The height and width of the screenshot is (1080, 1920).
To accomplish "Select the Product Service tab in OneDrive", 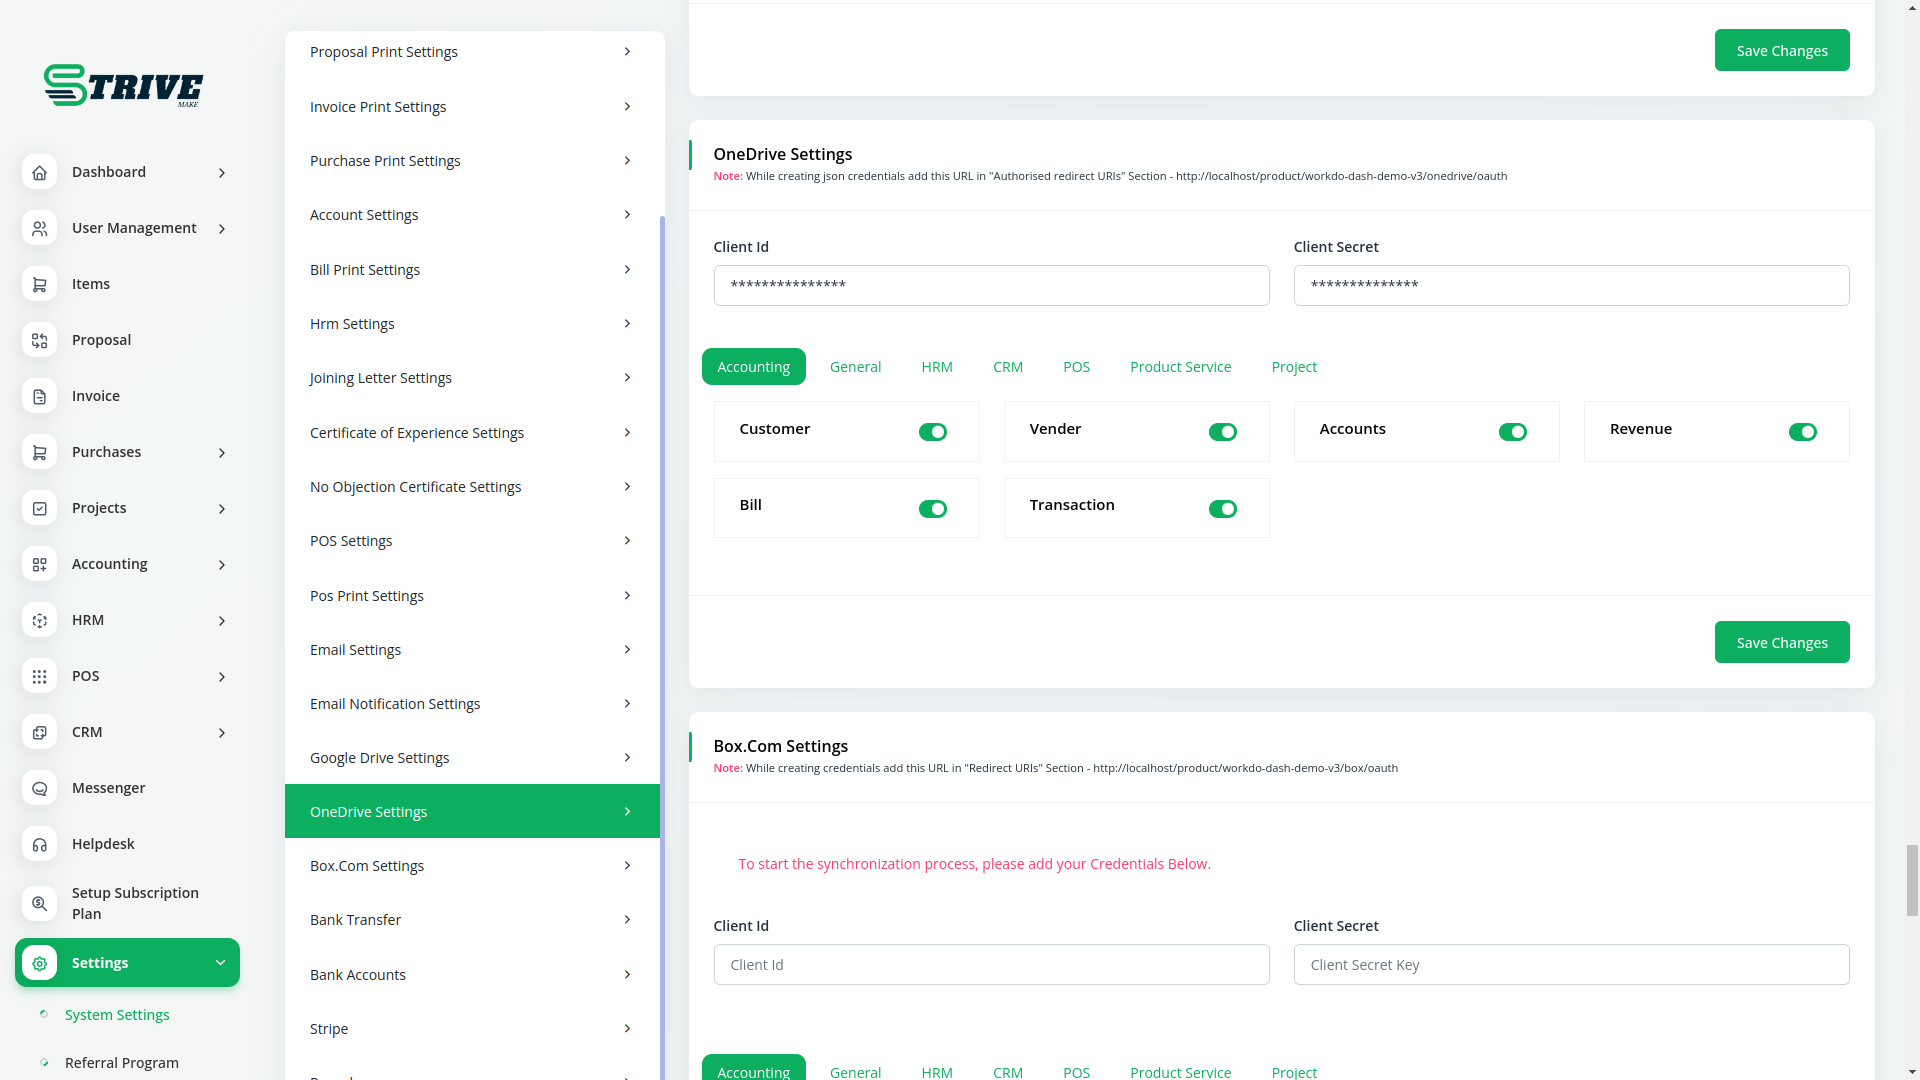I will (1180, 367).
